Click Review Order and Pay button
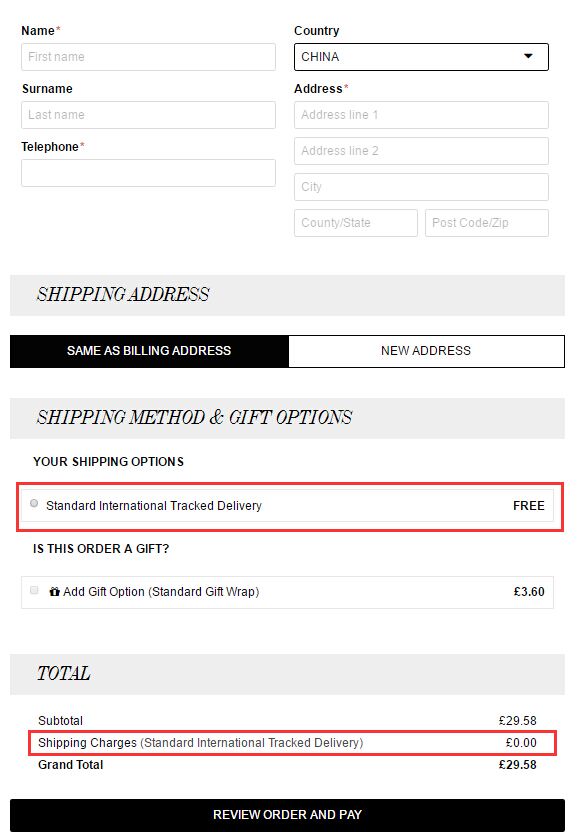Viewport: 578px width, 836px height. [x=287, y=815]
